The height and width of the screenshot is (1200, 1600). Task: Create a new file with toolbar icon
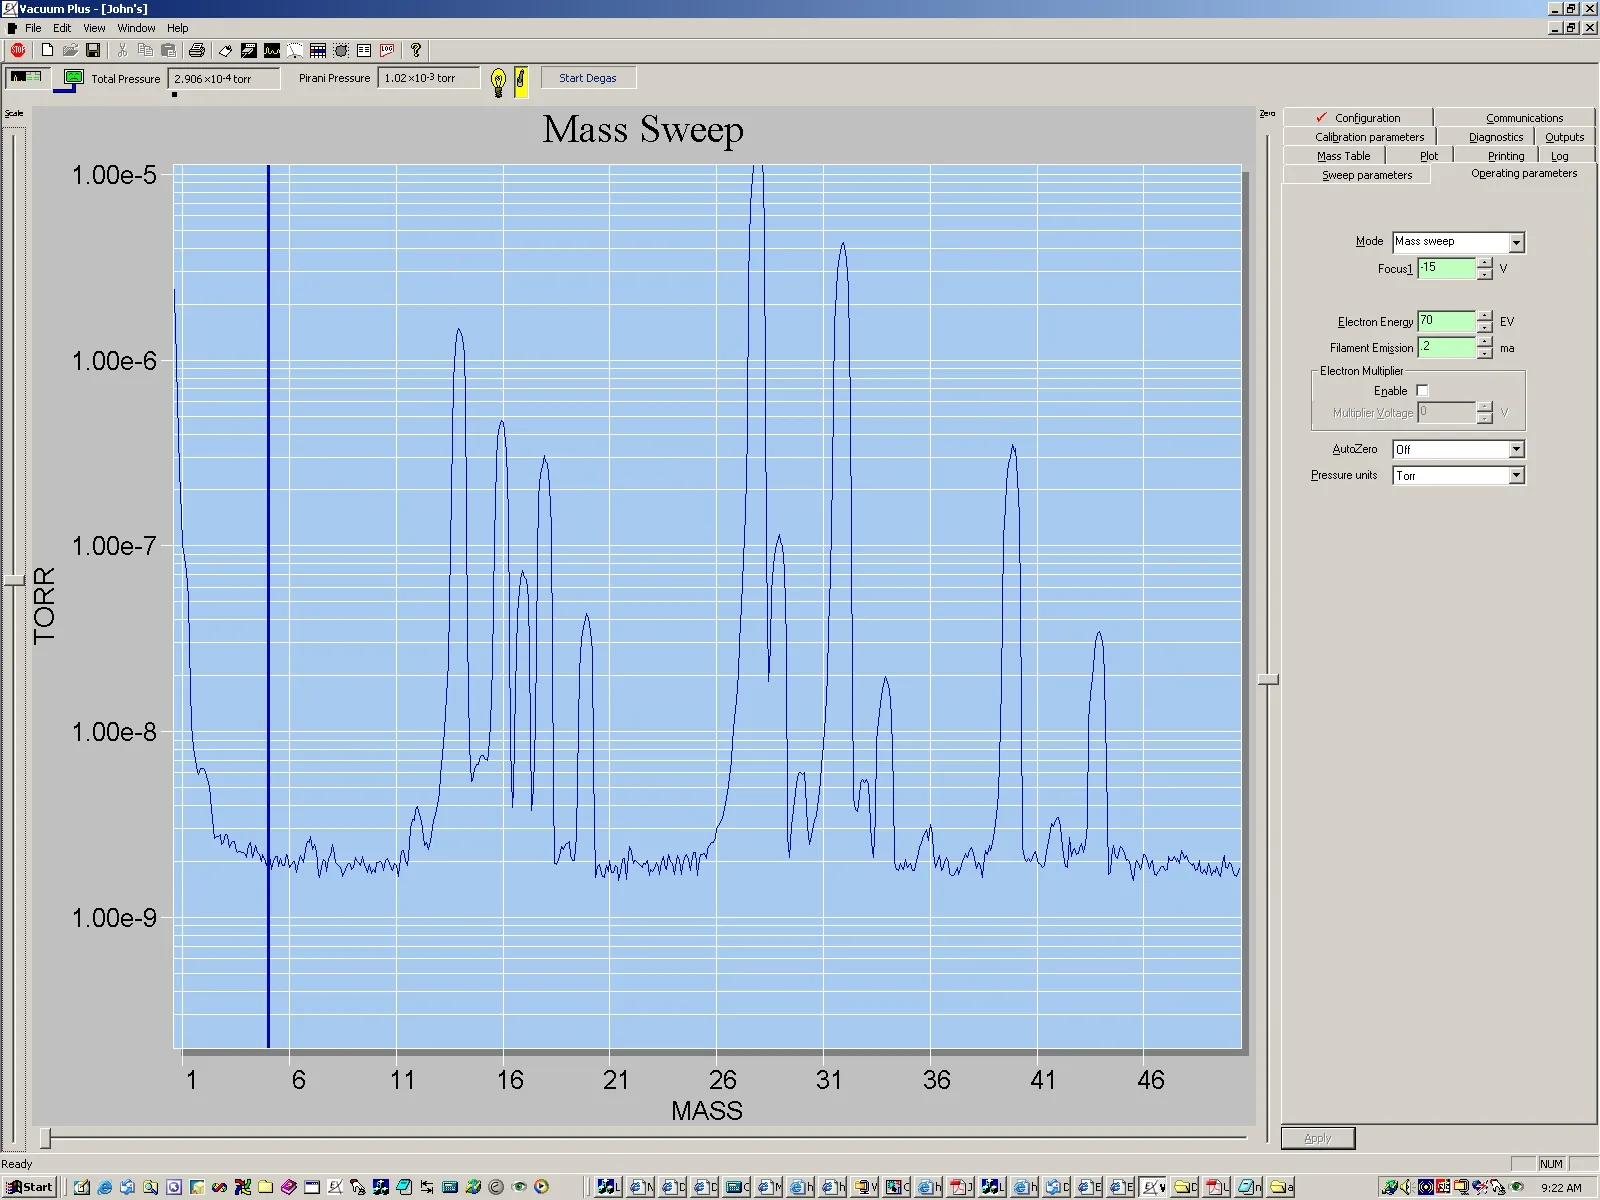47,50
